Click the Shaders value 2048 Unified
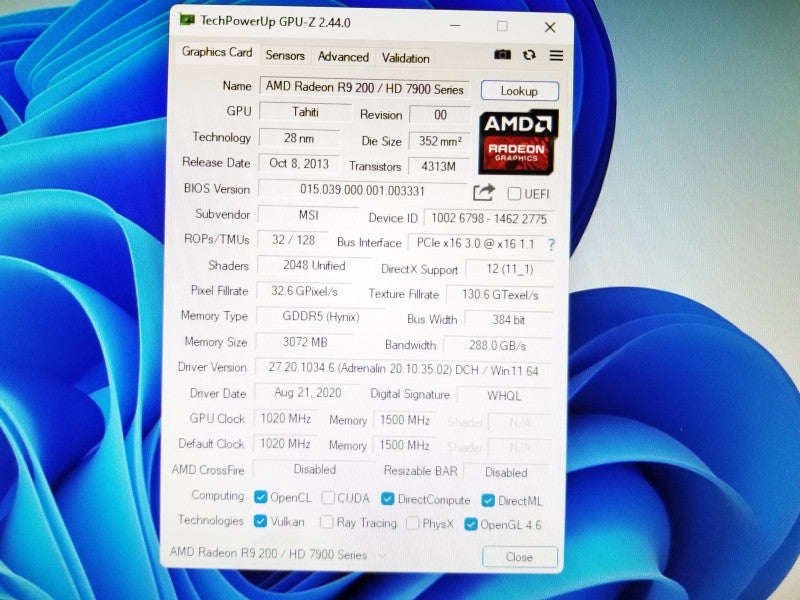 pos(314,265)
